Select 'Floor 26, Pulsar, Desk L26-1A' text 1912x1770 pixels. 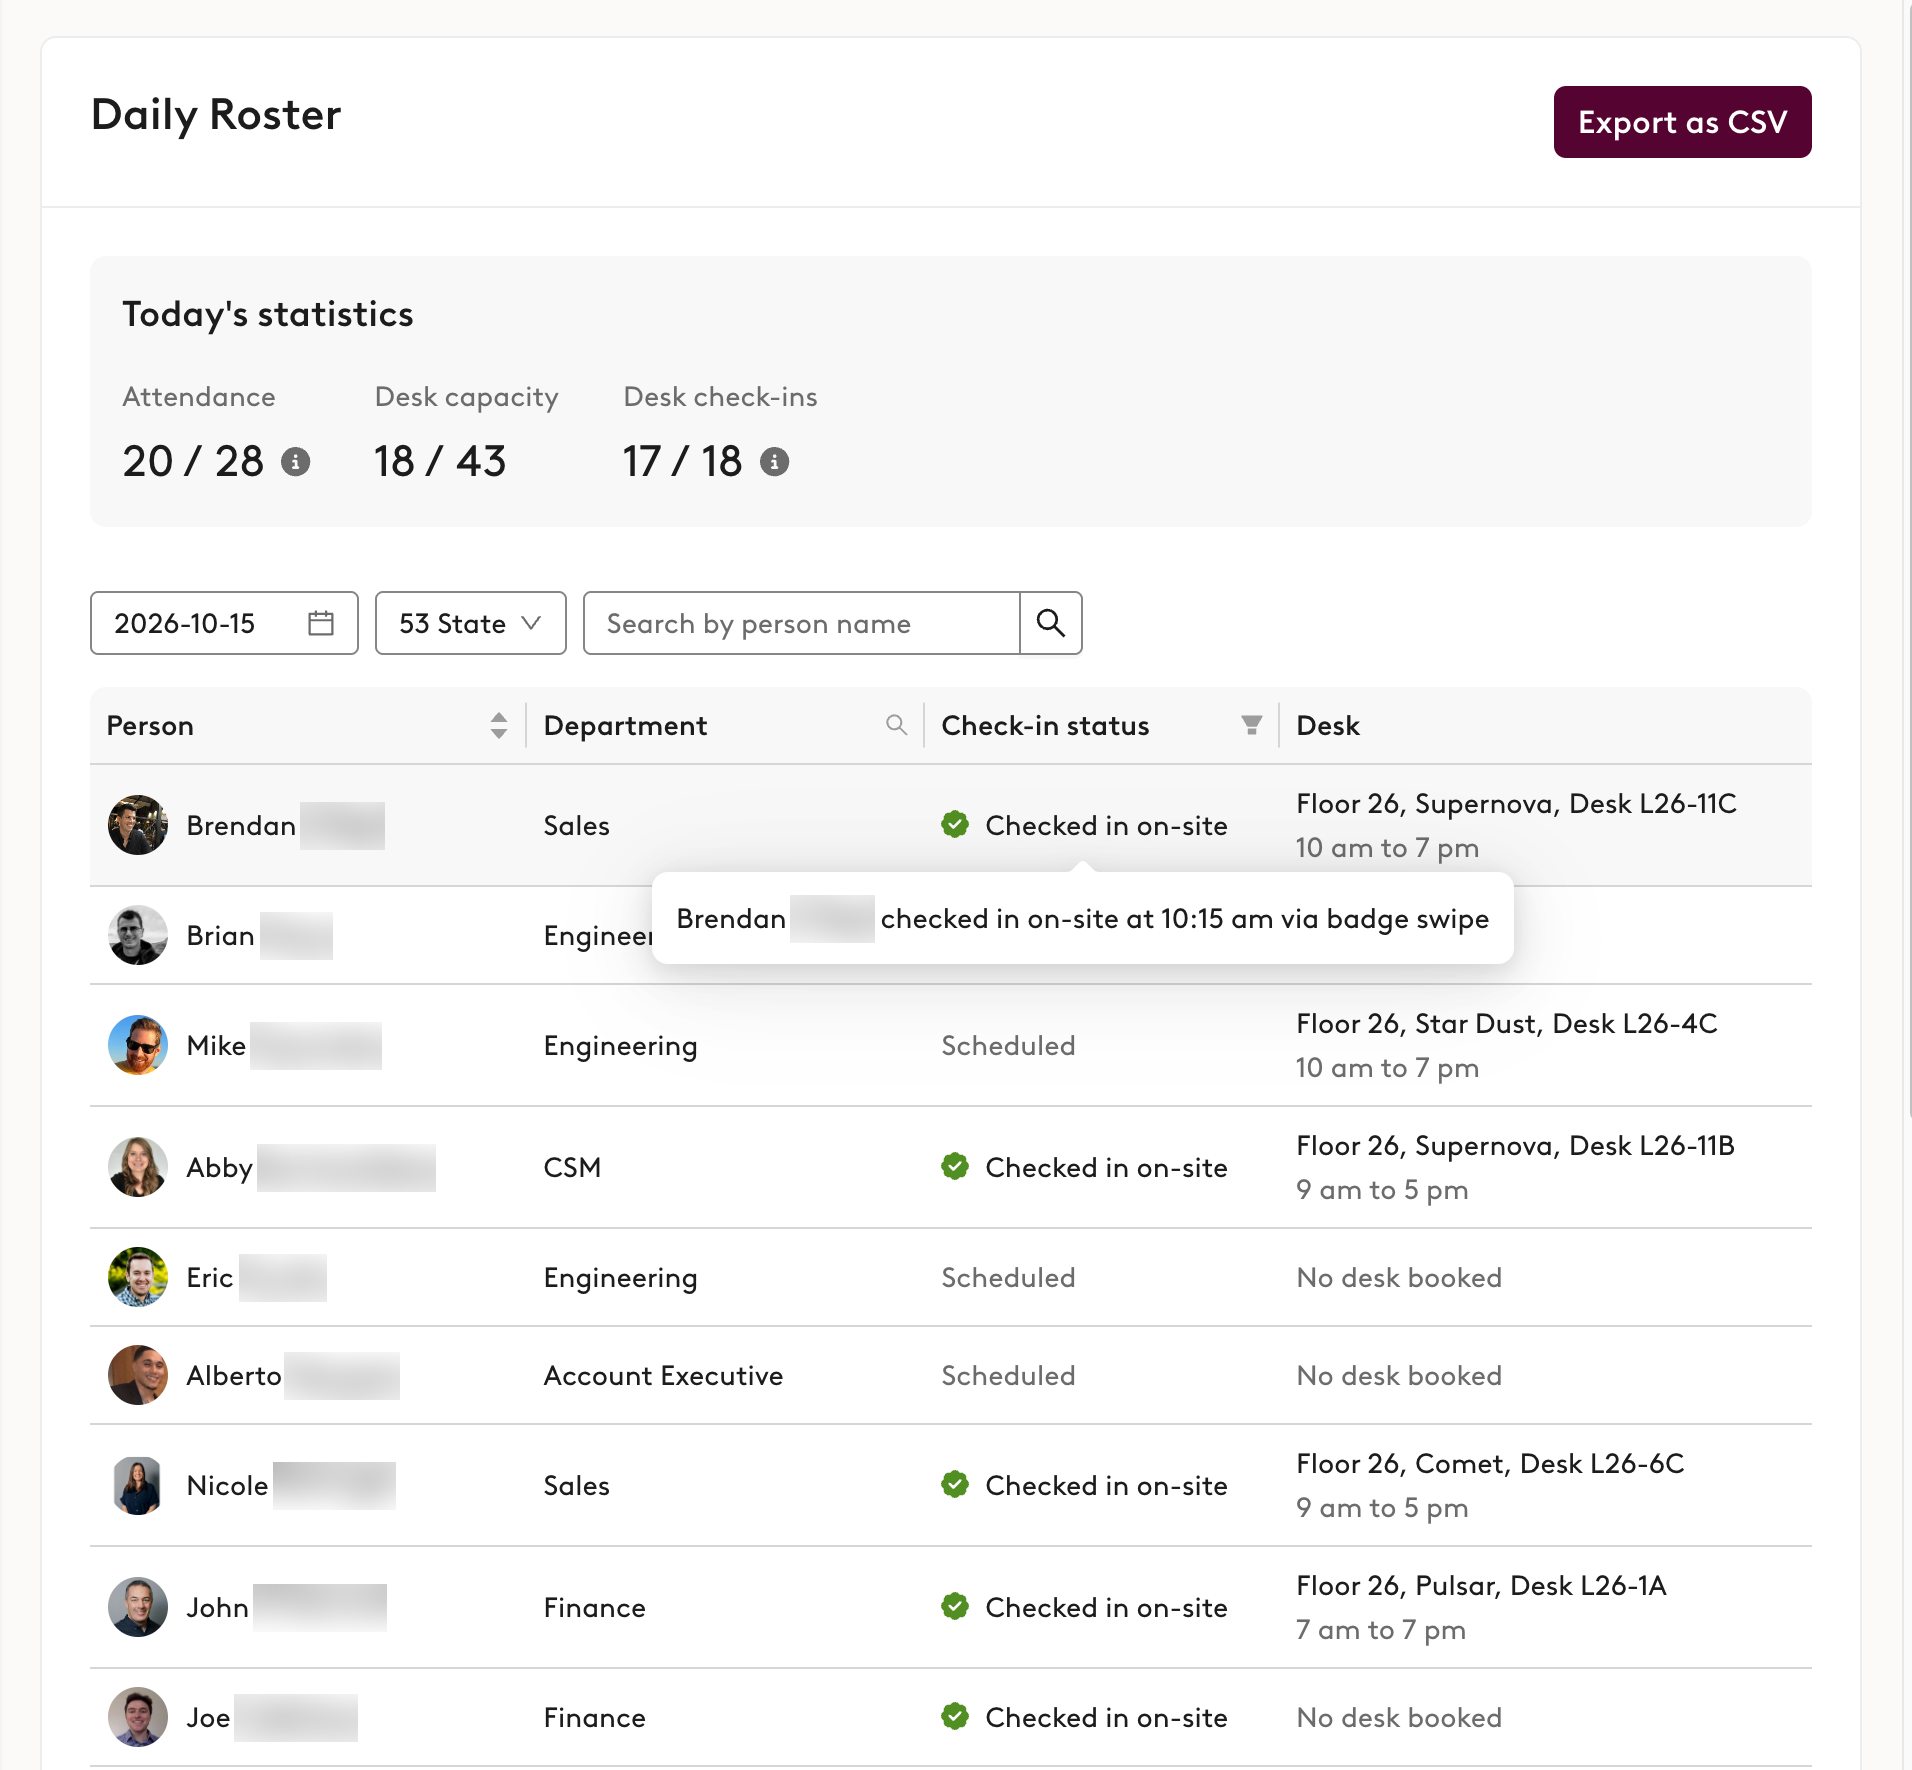coord(1481,1586)
